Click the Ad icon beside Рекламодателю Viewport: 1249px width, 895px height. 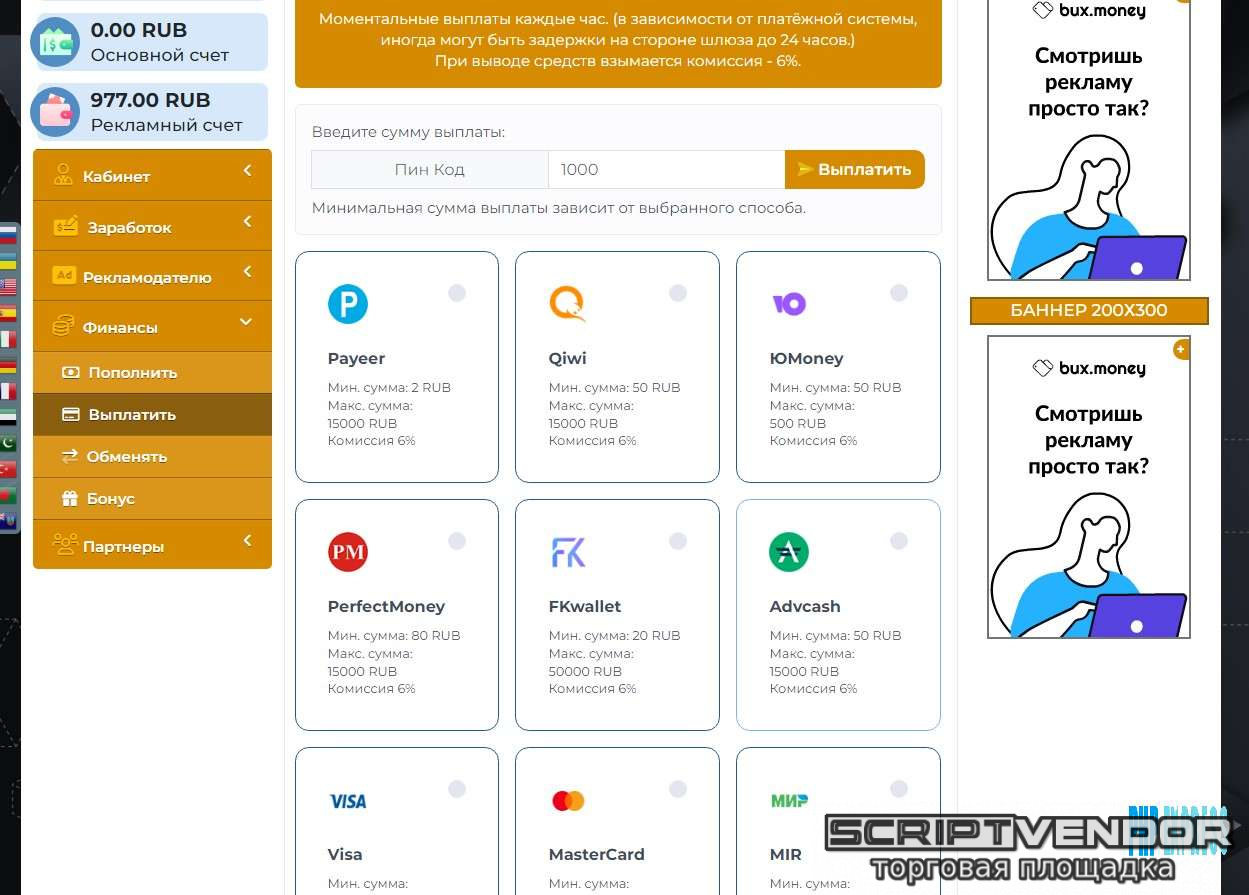(64, 276)
